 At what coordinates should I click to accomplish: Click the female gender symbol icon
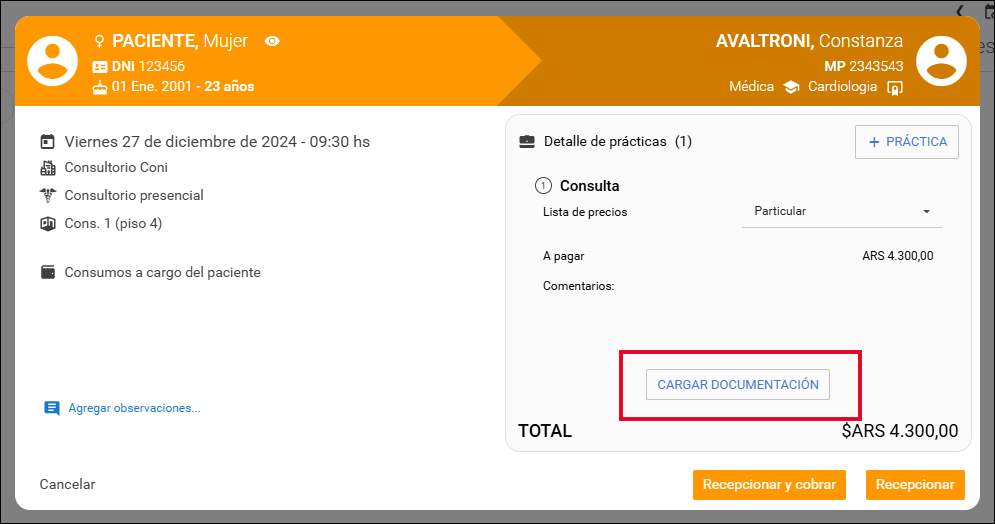point(99,41)
